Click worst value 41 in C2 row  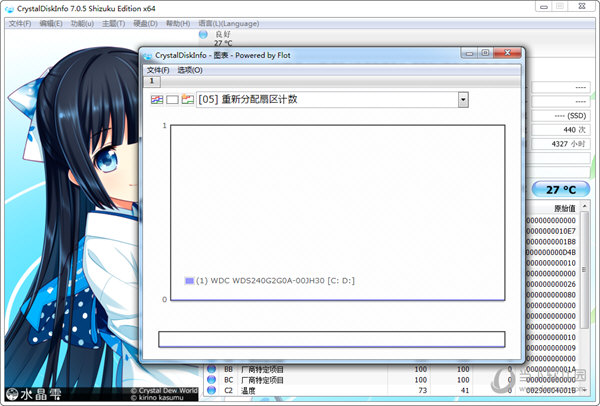click(x=465, y=390)
